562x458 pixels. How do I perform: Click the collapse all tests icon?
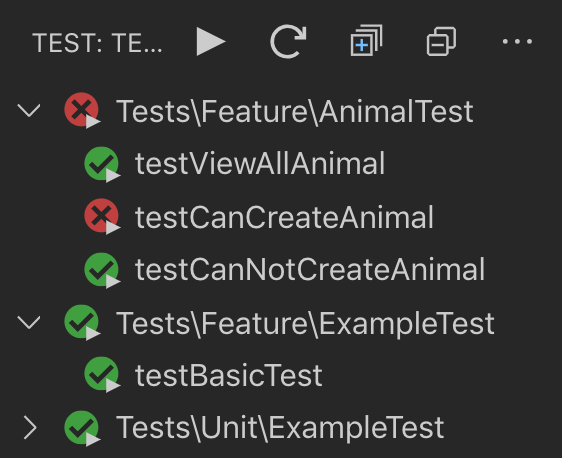tap(442, 41)
